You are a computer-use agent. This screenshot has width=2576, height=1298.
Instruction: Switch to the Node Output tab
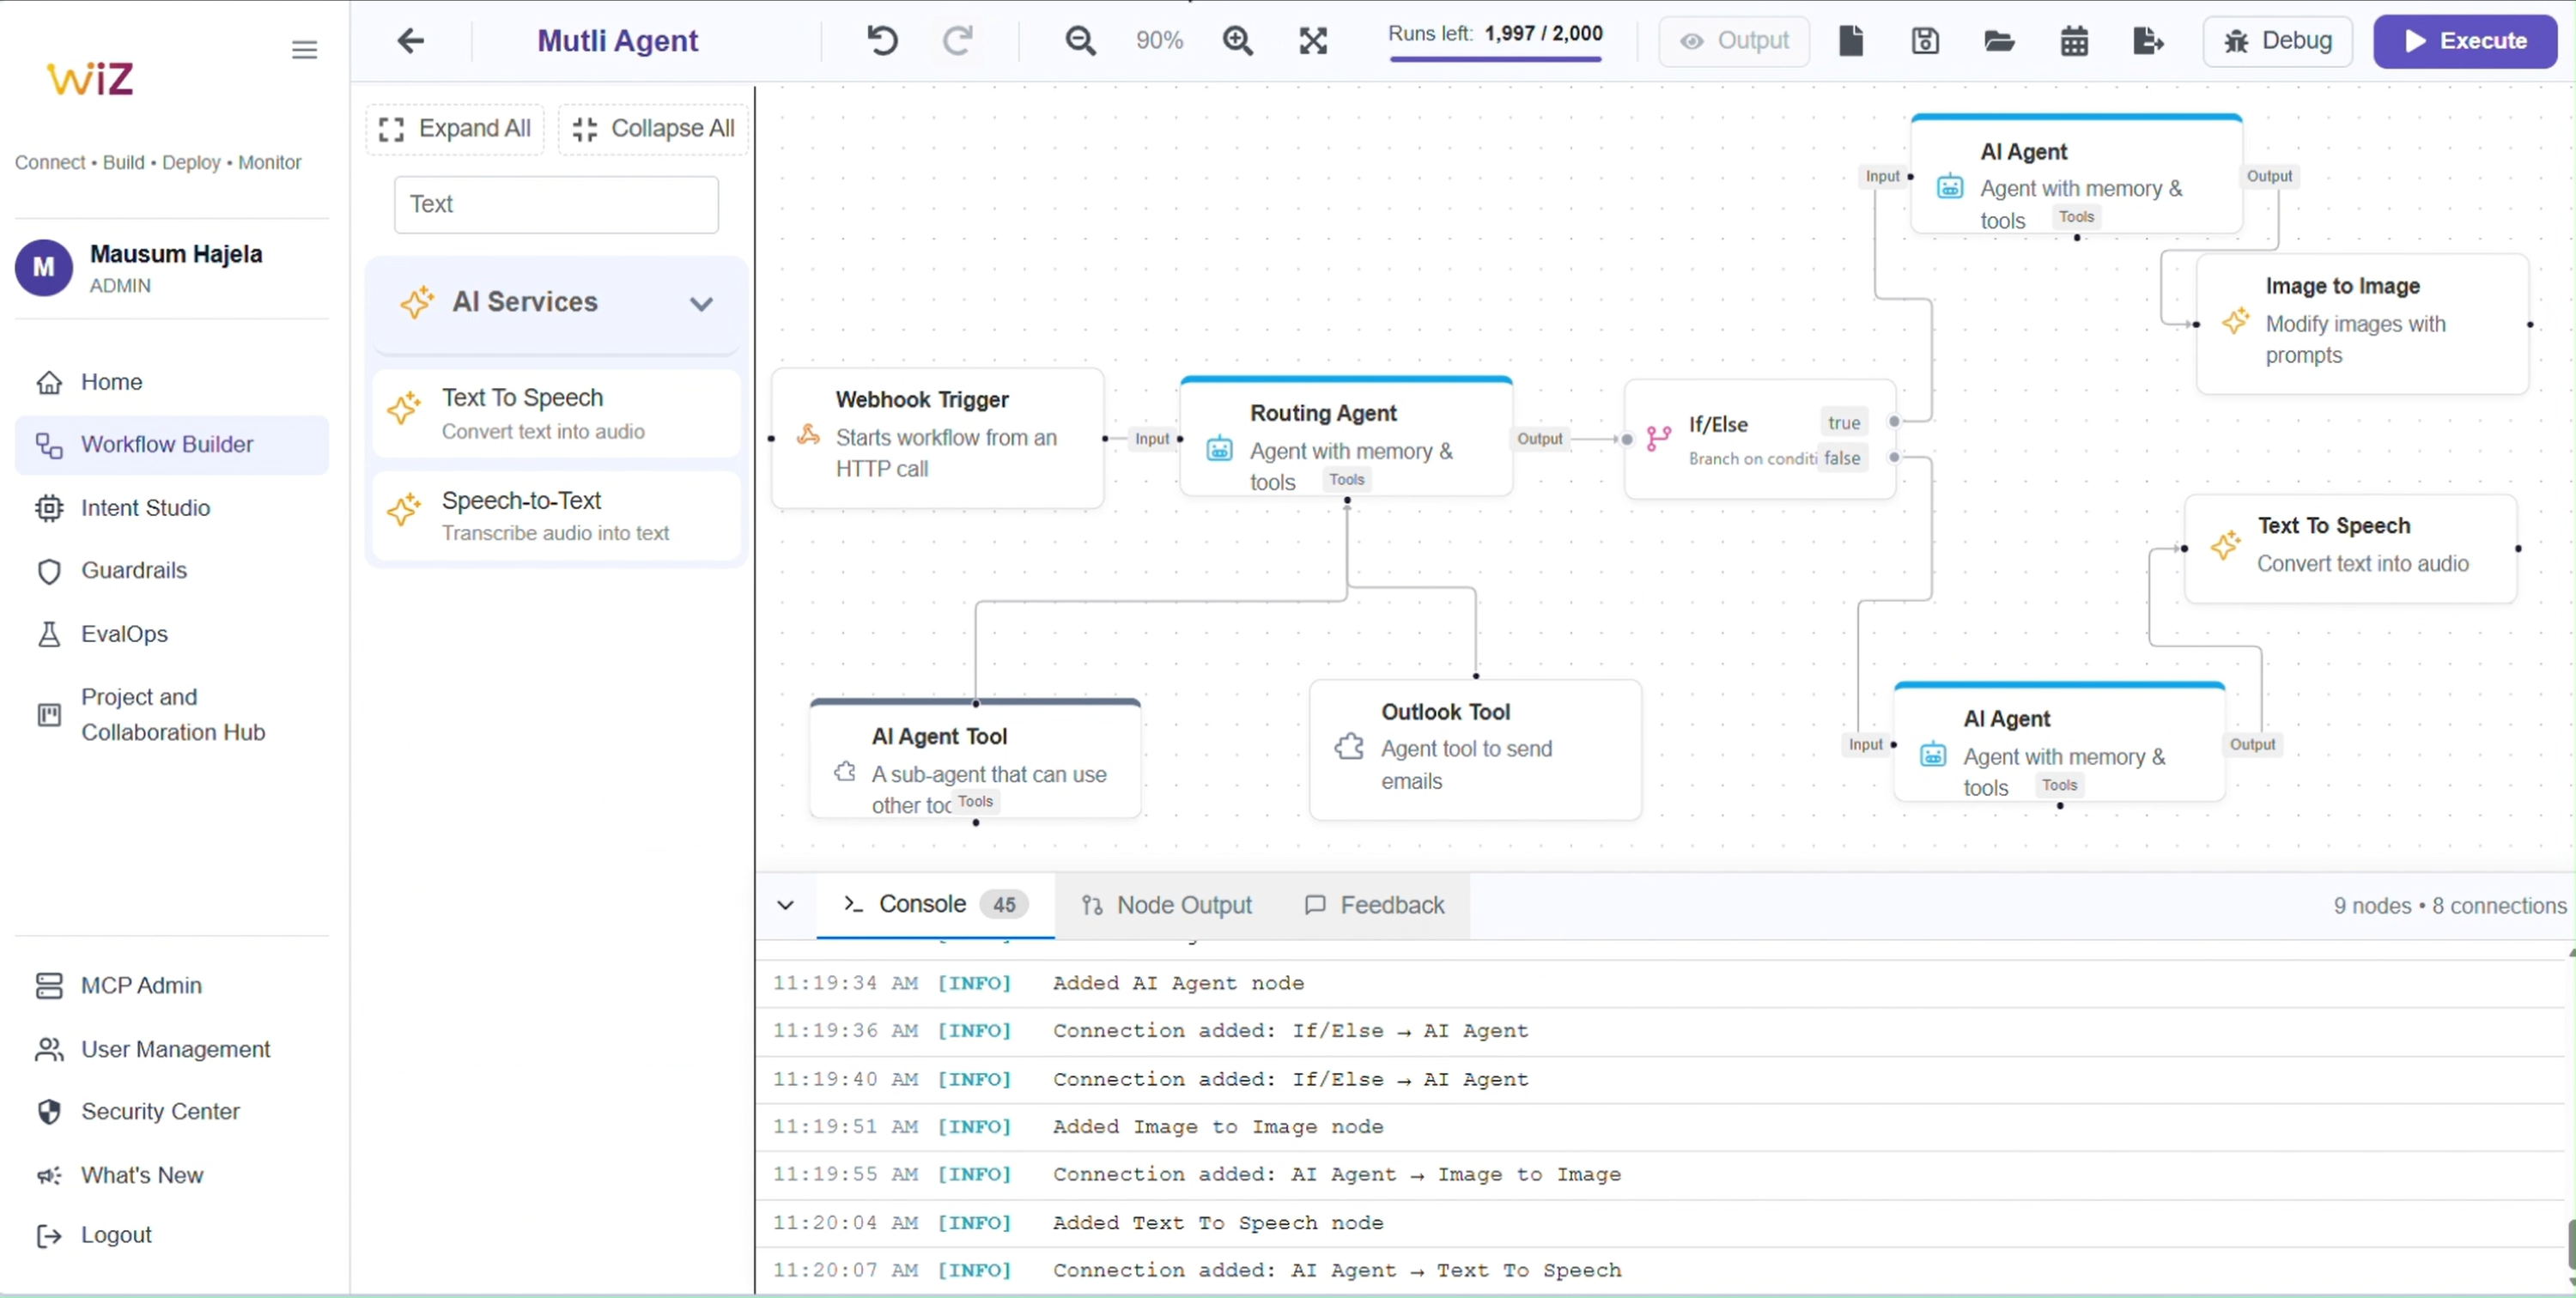pos(1166,905)
